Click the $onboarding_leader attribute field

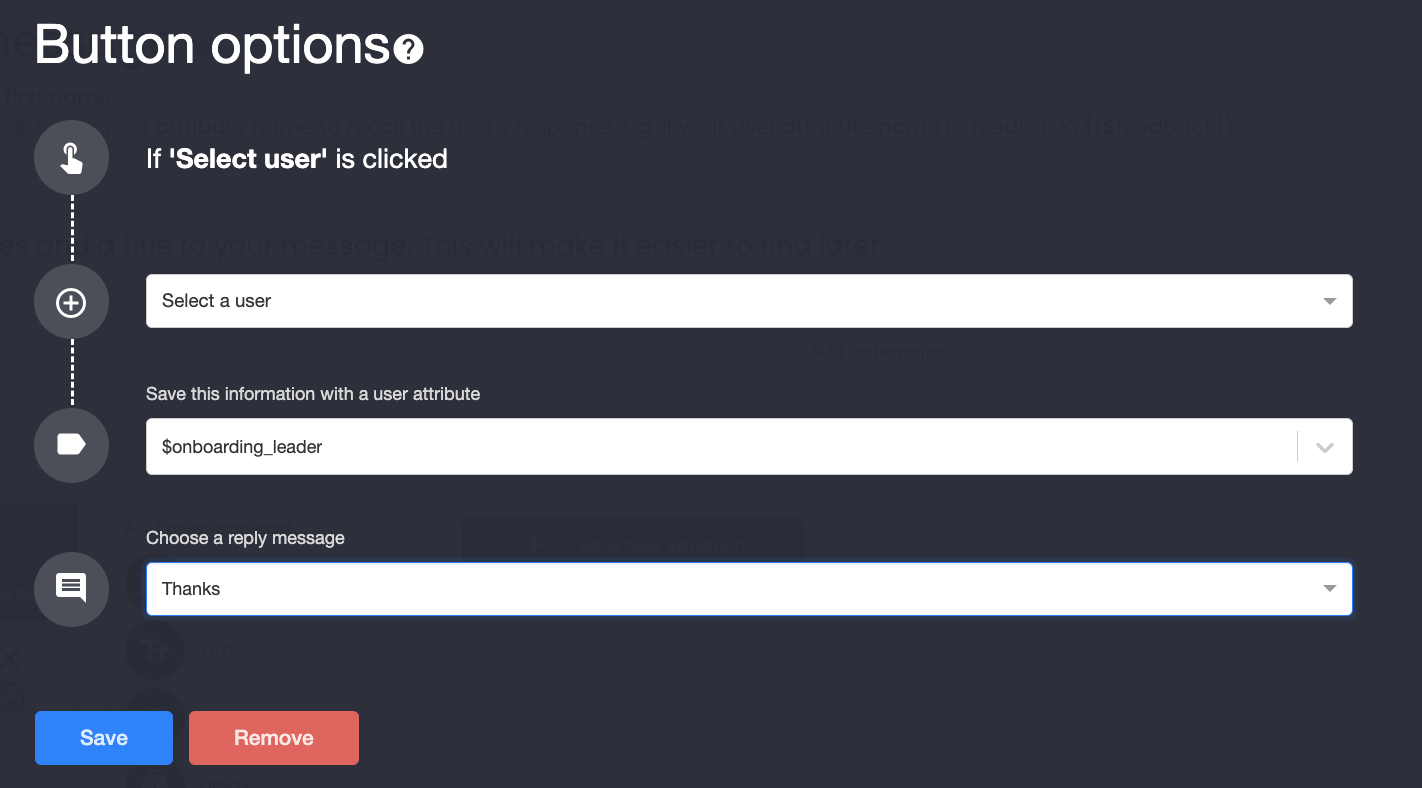749,446
